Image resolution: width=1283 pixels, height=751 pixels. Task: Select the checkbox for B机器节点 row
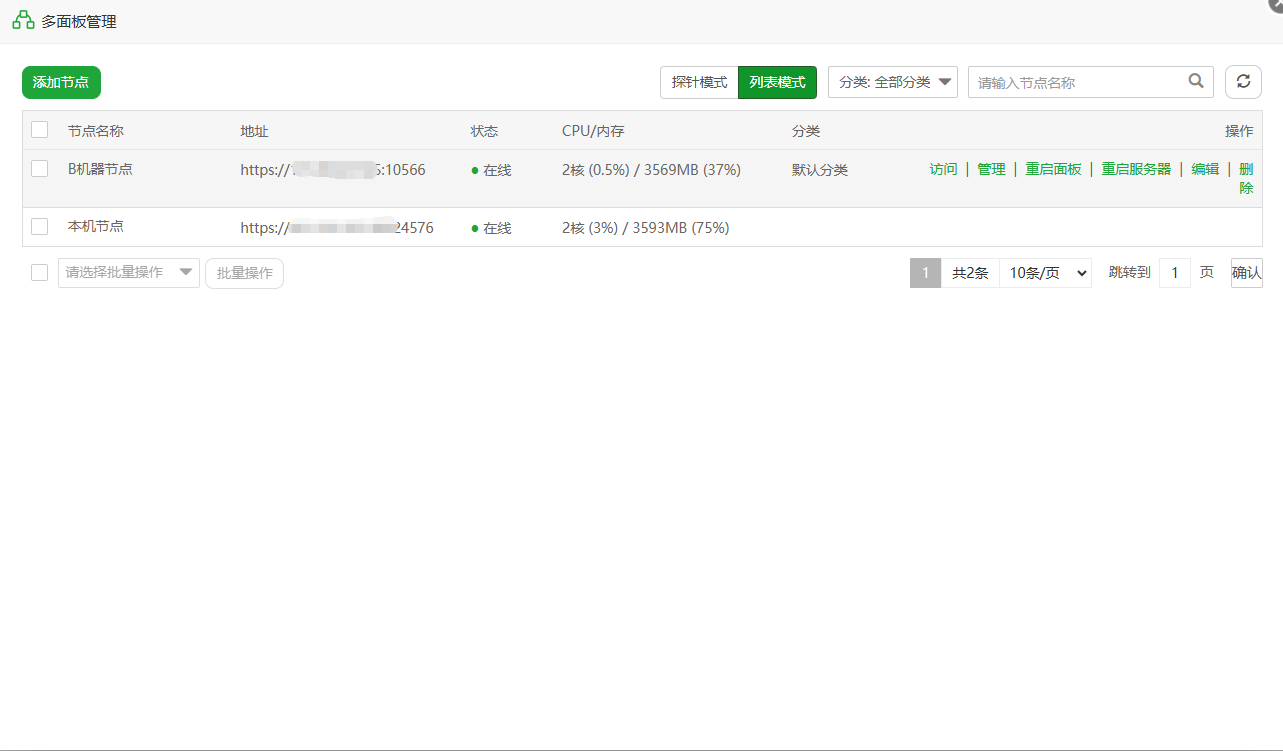(39, 168)
